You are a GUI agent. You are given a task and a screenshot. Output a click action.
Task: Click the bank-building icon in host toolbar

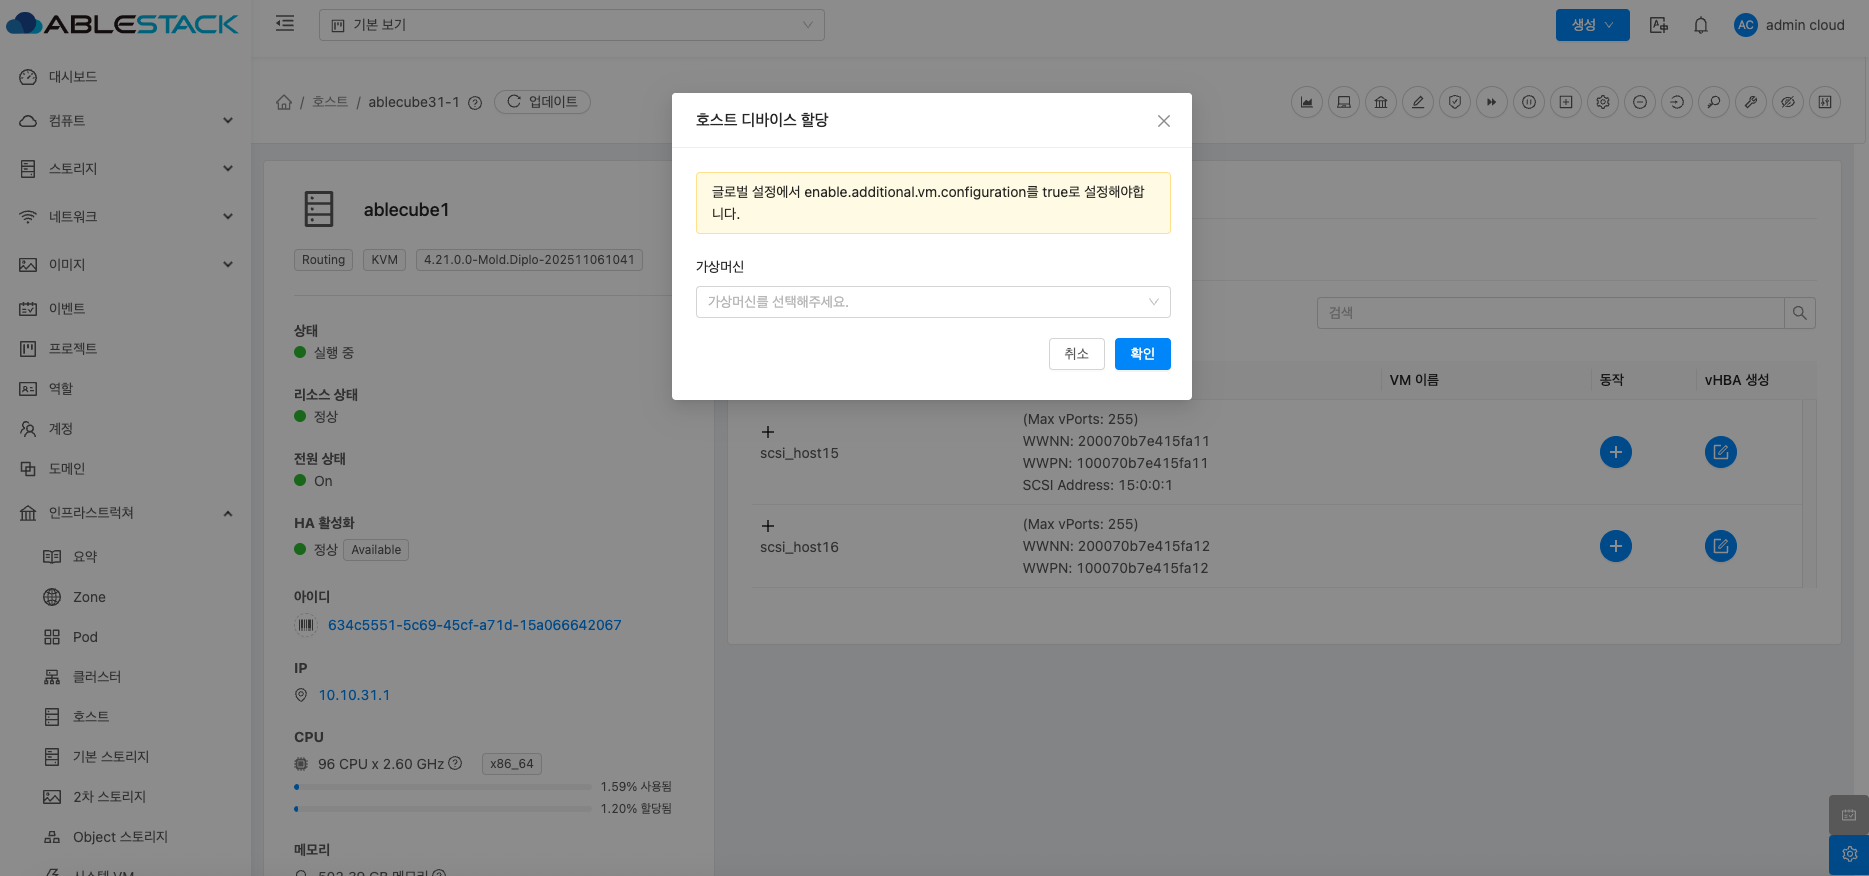[x=1381, y=102]
